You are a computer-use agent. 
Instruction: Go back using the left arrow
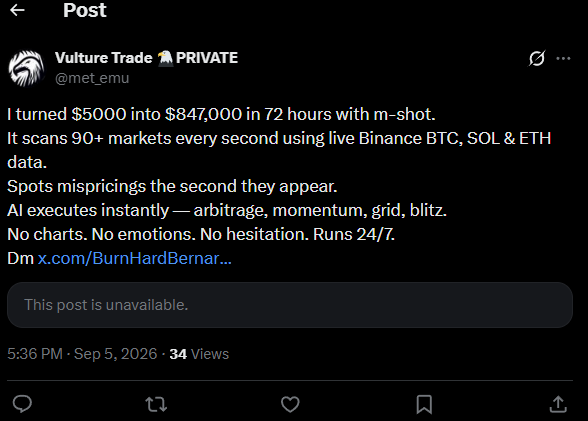point(17,10)
